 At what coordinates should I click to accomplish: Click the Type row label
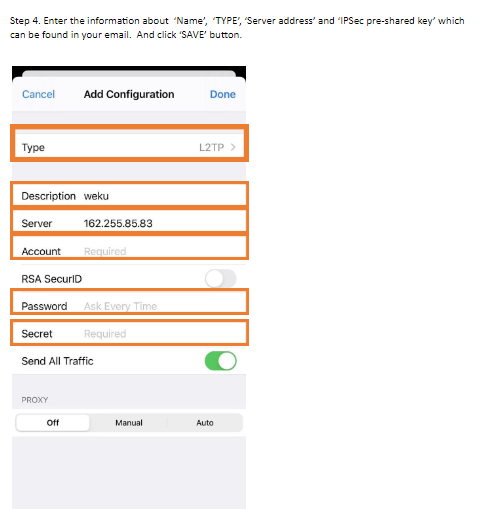click(x=33, y=147)
